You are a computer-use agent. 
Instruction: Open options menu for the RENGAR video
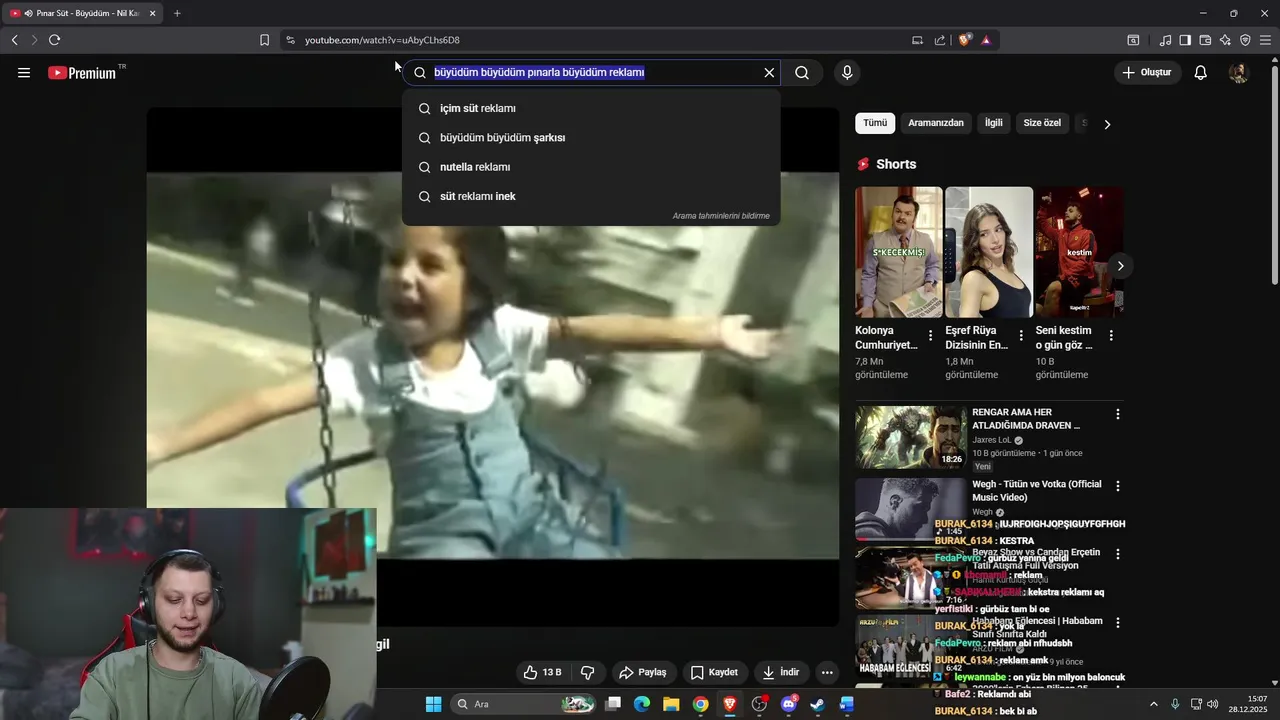pos(1118,414)
